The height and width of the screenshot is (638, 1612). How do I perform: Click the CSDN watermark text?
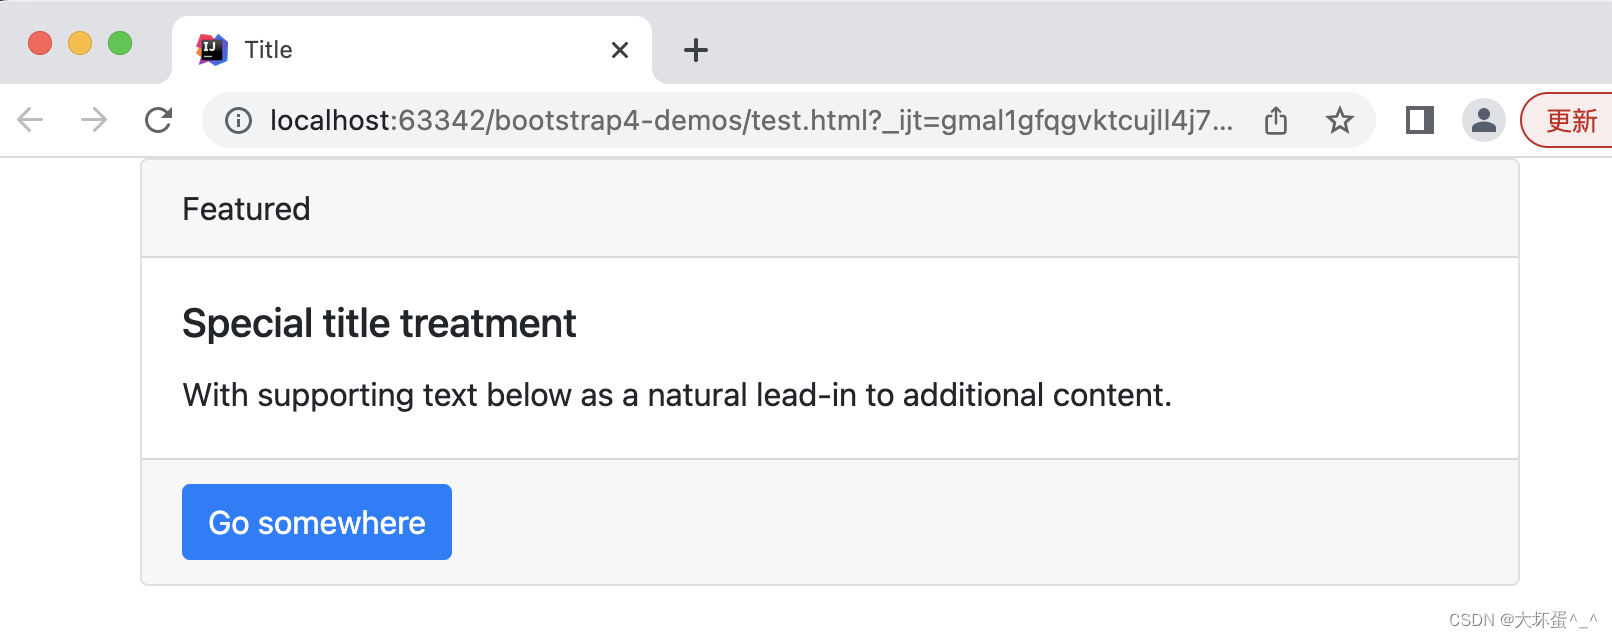(x=1523, y=620)
